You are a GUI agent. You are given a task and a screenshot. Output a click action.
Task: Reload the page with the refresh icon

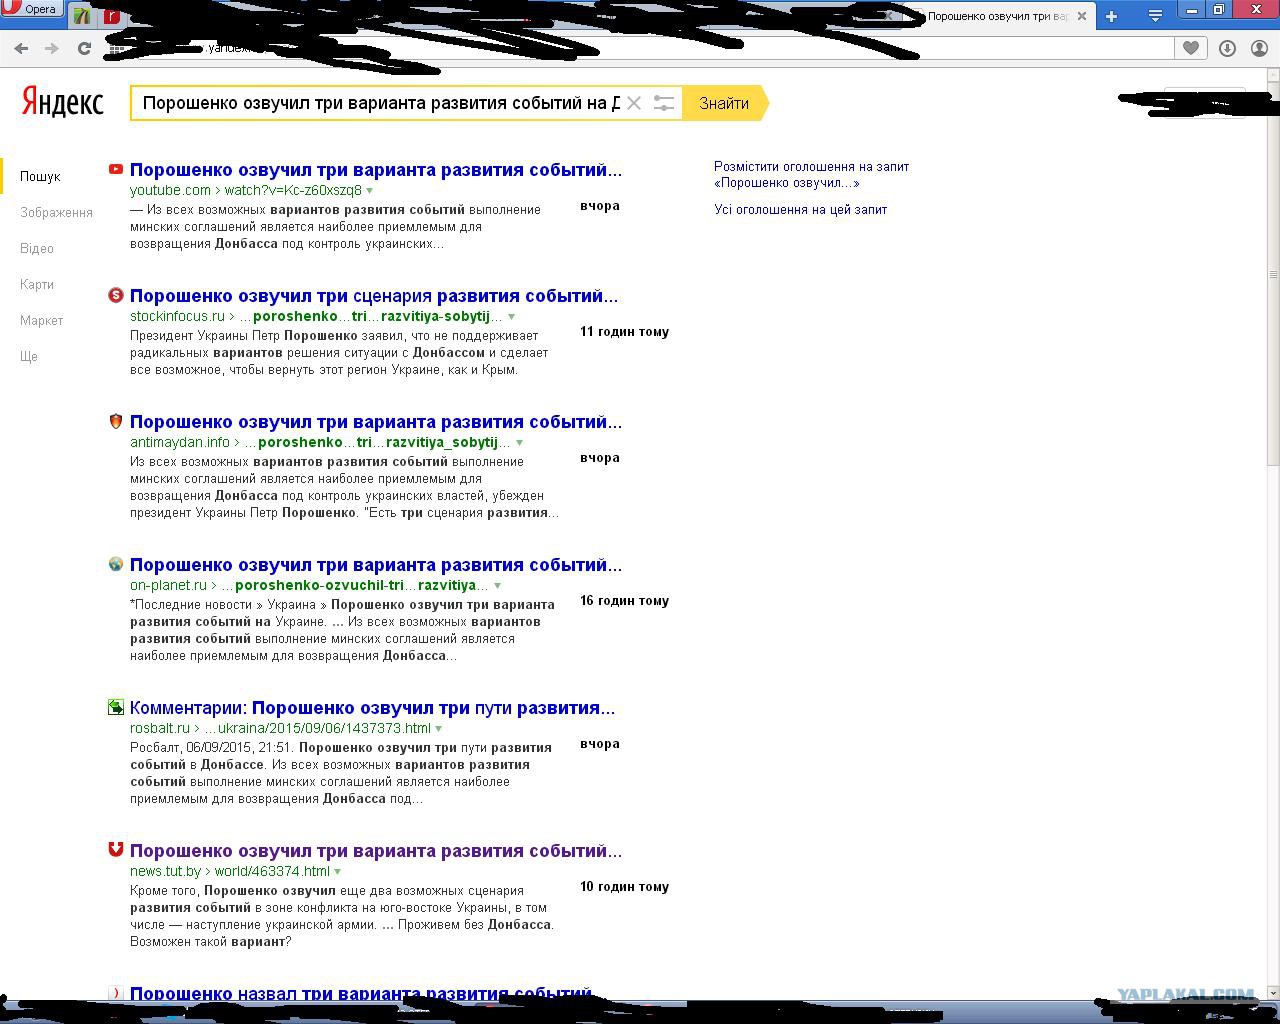(x=84, y=48)
